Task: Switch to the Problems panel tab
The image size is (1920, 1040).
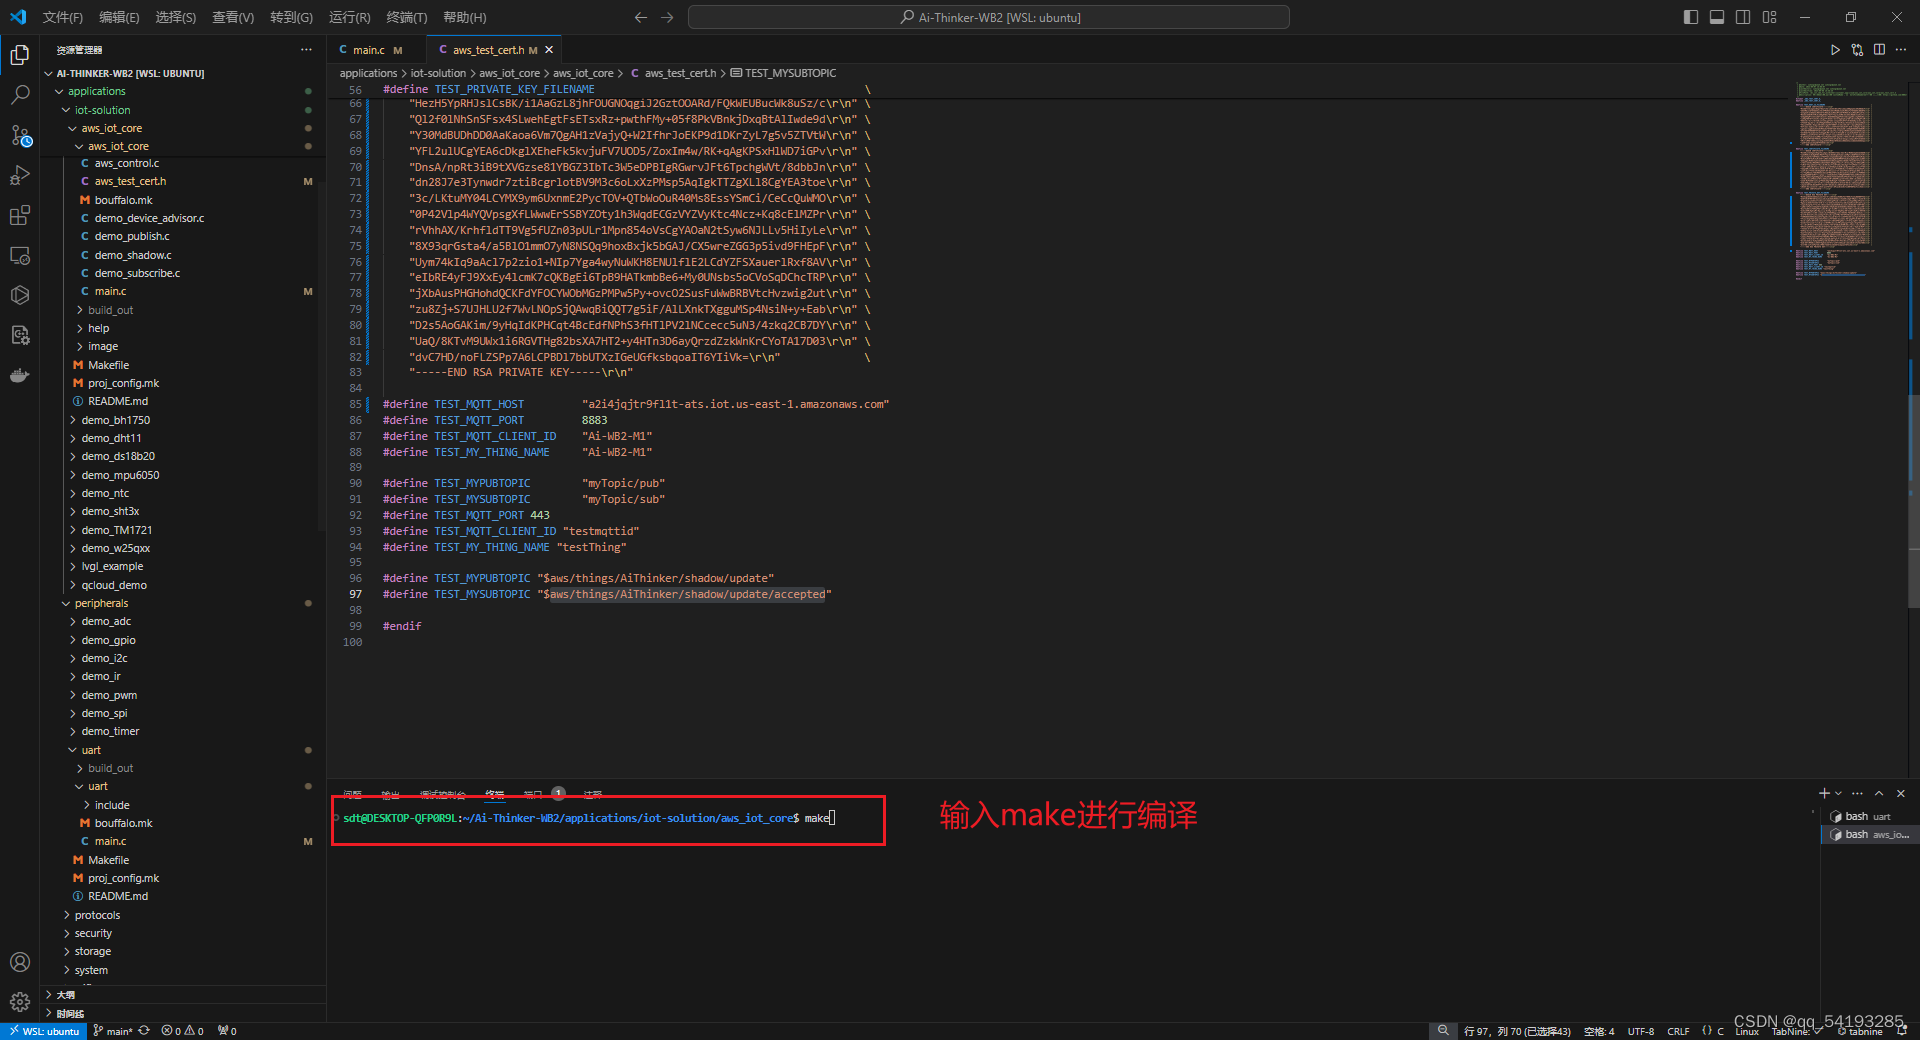Action: [353, 794]
